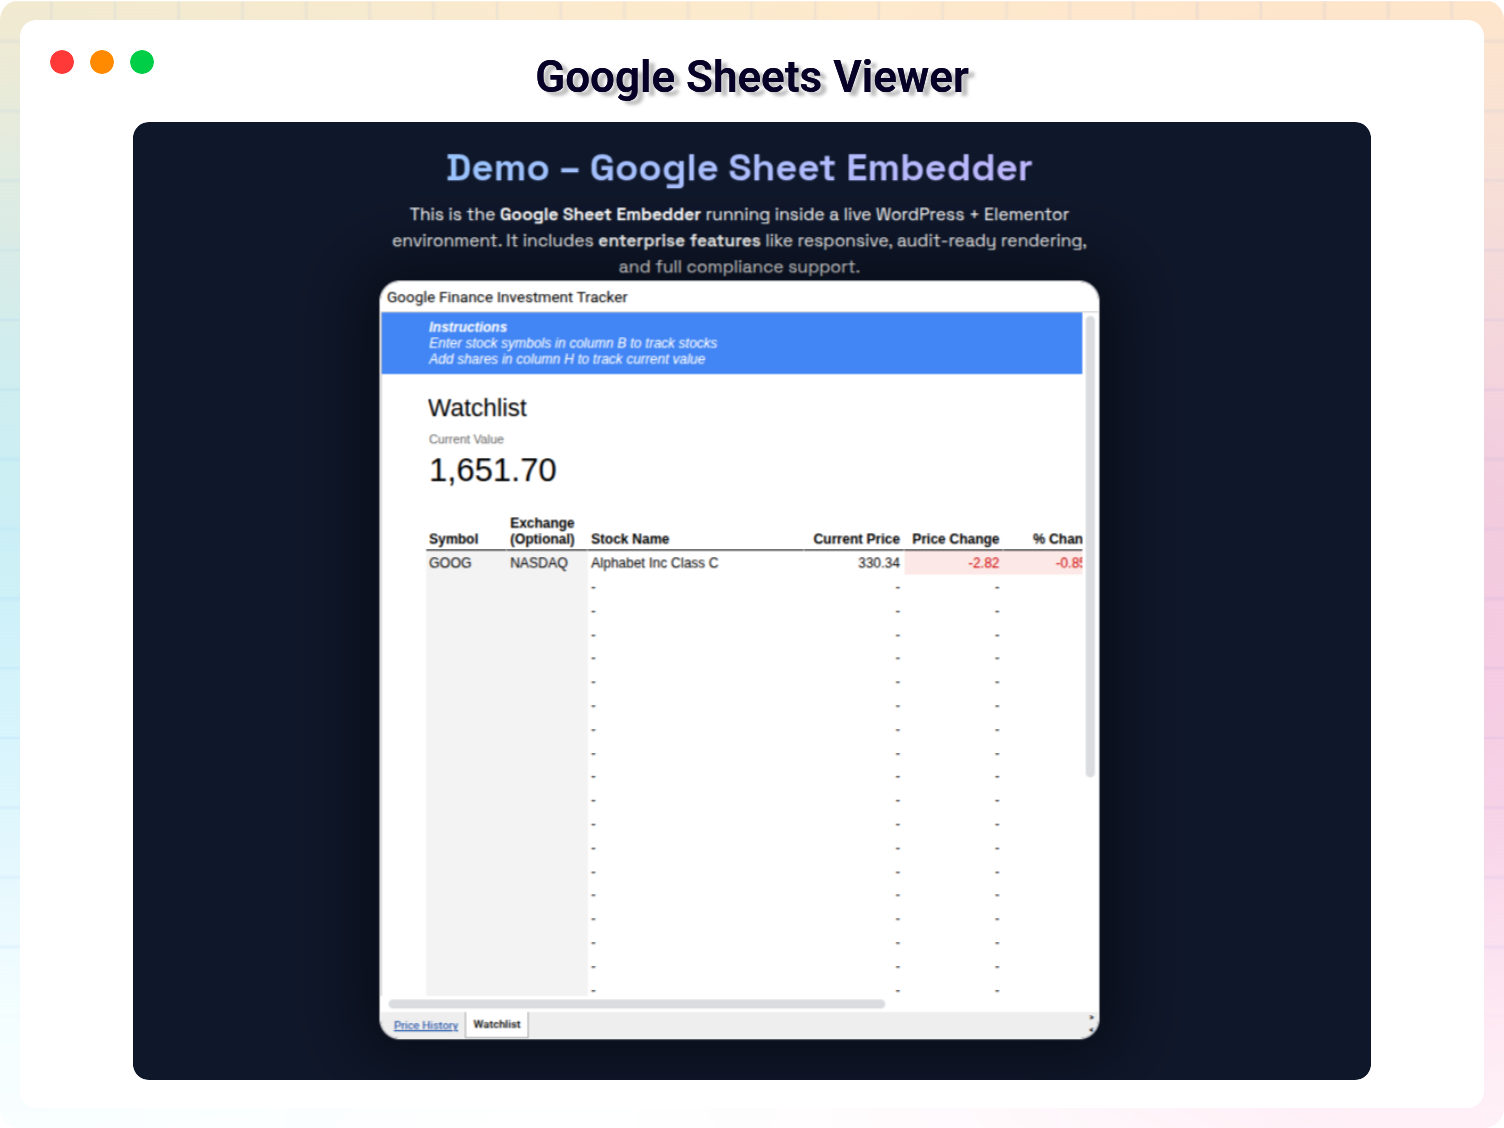
Task: Select the Watchlist sheet tab
Action: 497,1024
